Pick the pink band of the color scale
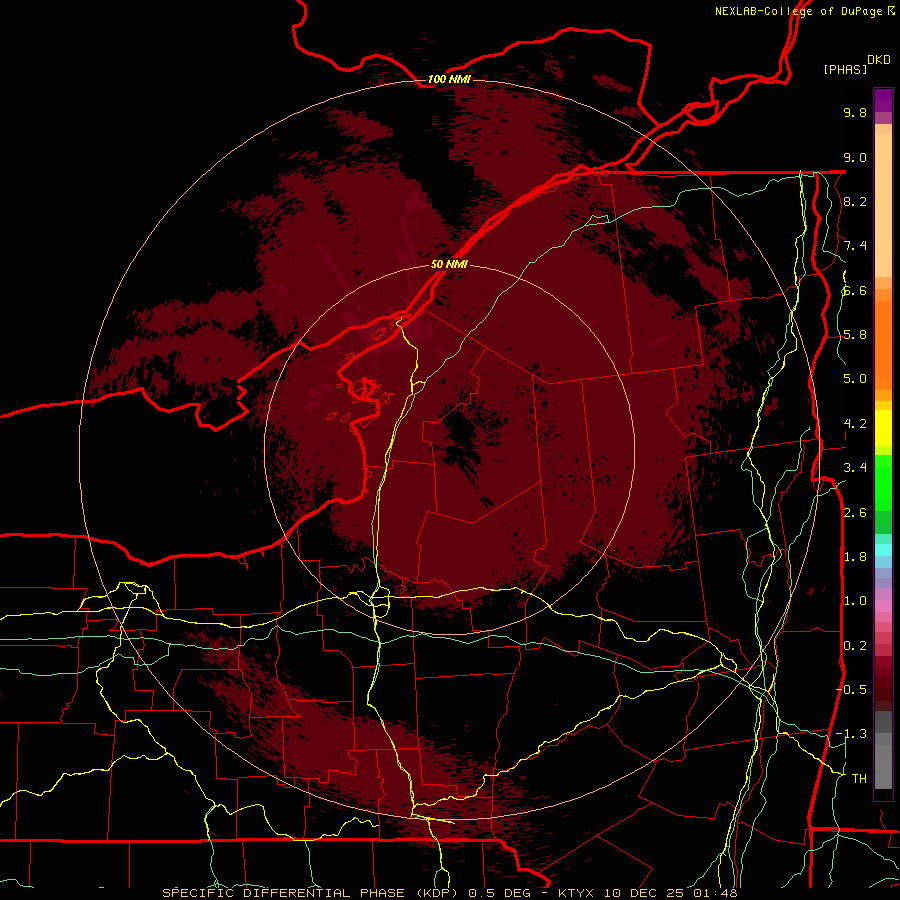Viewport: 900px width, 900px height. 883,606
